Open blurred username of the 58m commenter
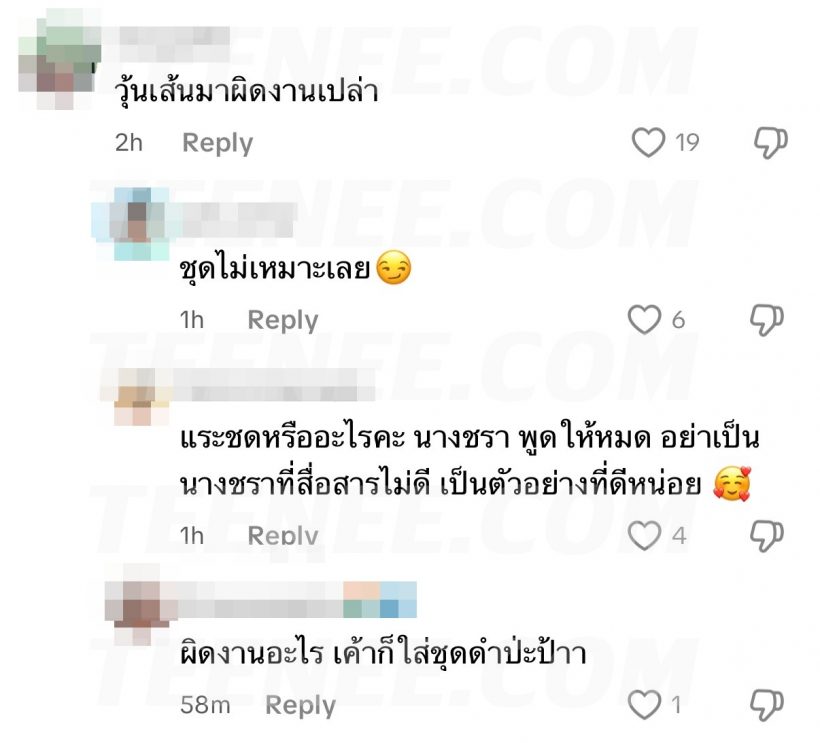 [297, 600]
